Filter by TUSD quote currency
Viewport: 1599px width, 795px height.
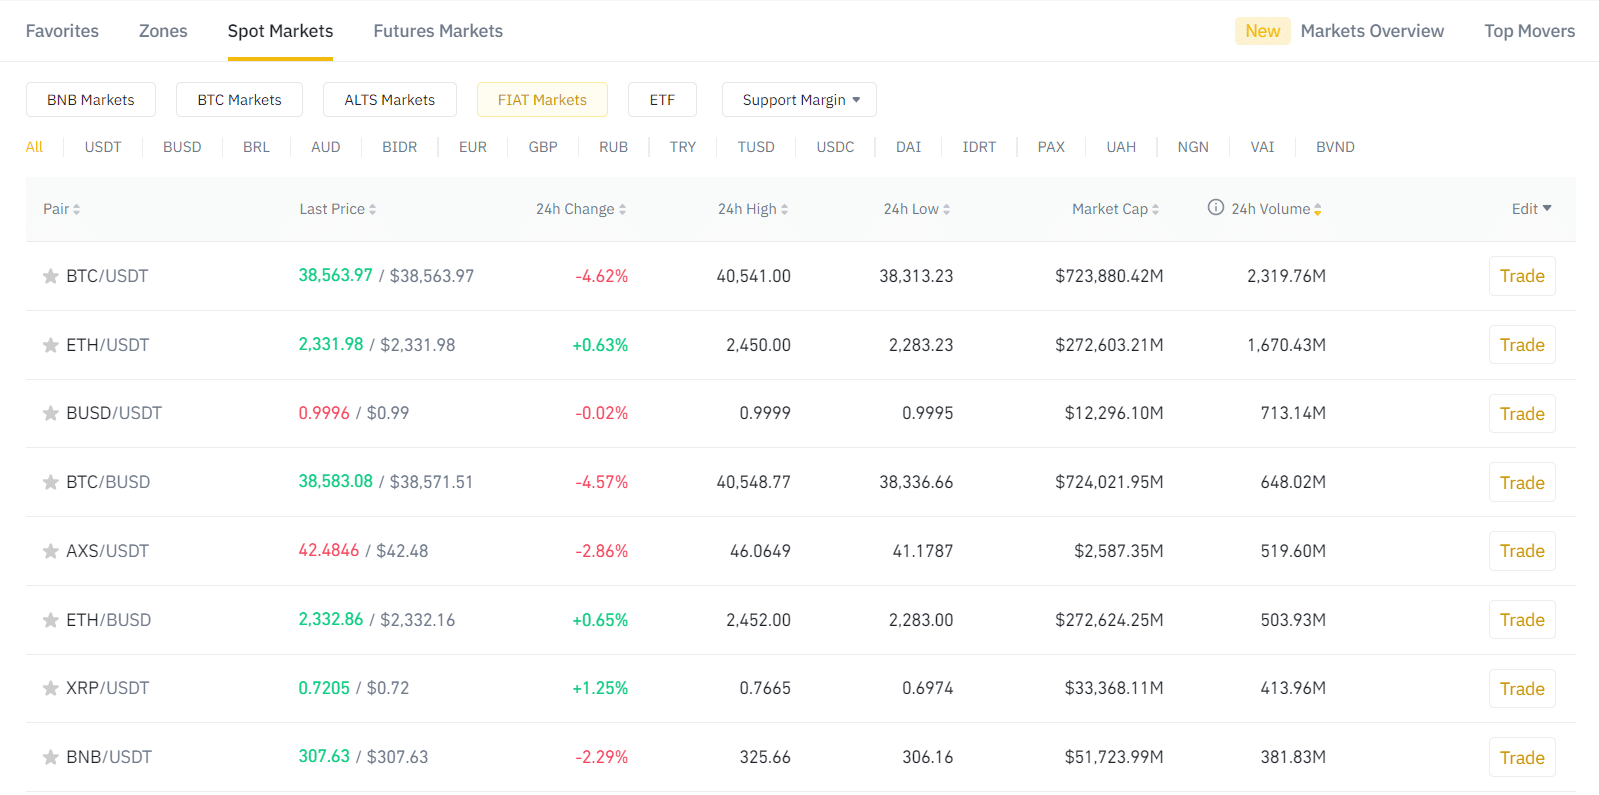point(756,147)
